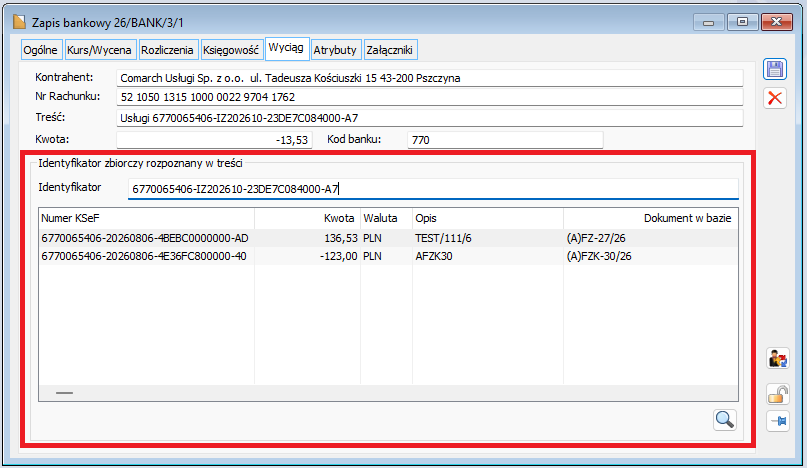The width and height of the screenshot is (807, 468).
Task: Close the Zapis bankowy window
Action: 777,22
